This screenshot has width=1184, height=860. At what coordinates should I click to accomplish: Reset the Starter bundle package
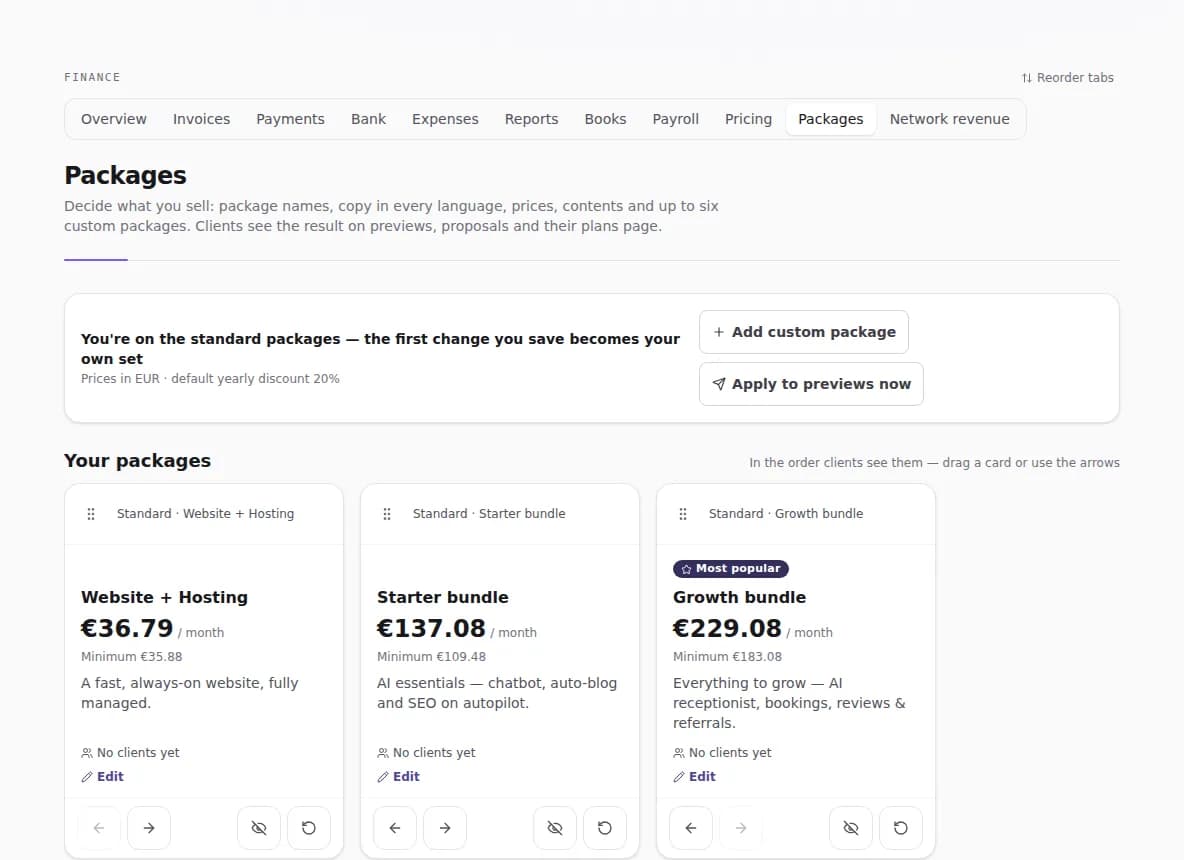[x=605, y=828]
